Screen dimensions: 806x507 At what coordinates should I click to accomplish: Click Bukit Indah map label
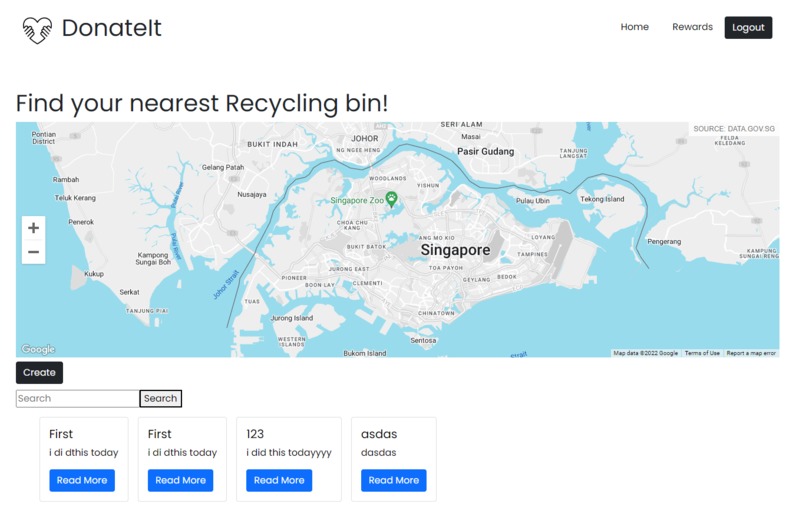272,144
